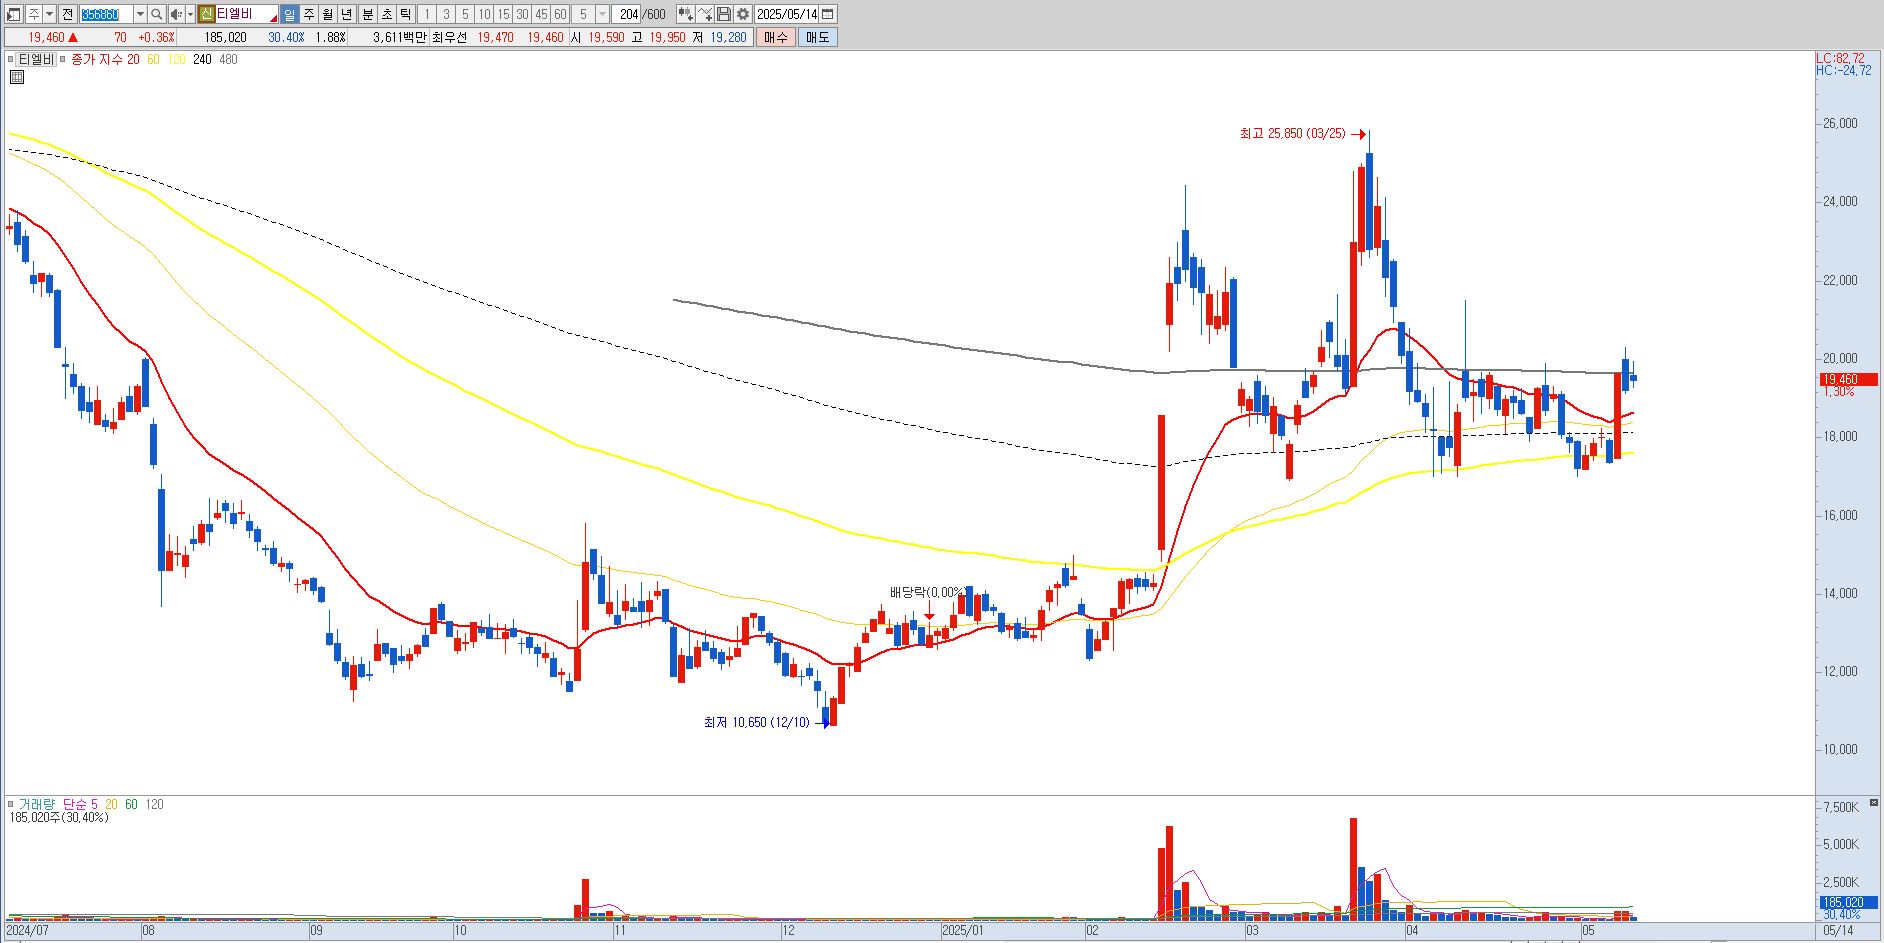Image resolution: width=1884 pixels, height=943 pixels.
Task: Open the calendar date picker icon
Action: tap(828, 14)
